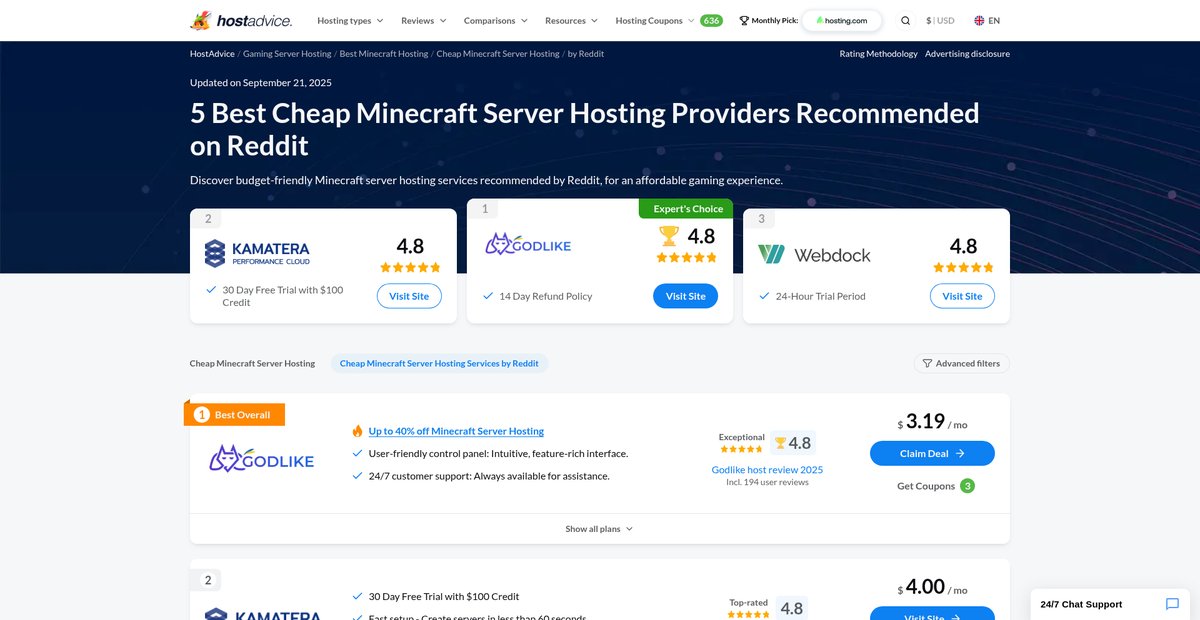This screenshot has width=1200, height=620.
Task: Expand the Reviews menu
Action: point(423,20)
